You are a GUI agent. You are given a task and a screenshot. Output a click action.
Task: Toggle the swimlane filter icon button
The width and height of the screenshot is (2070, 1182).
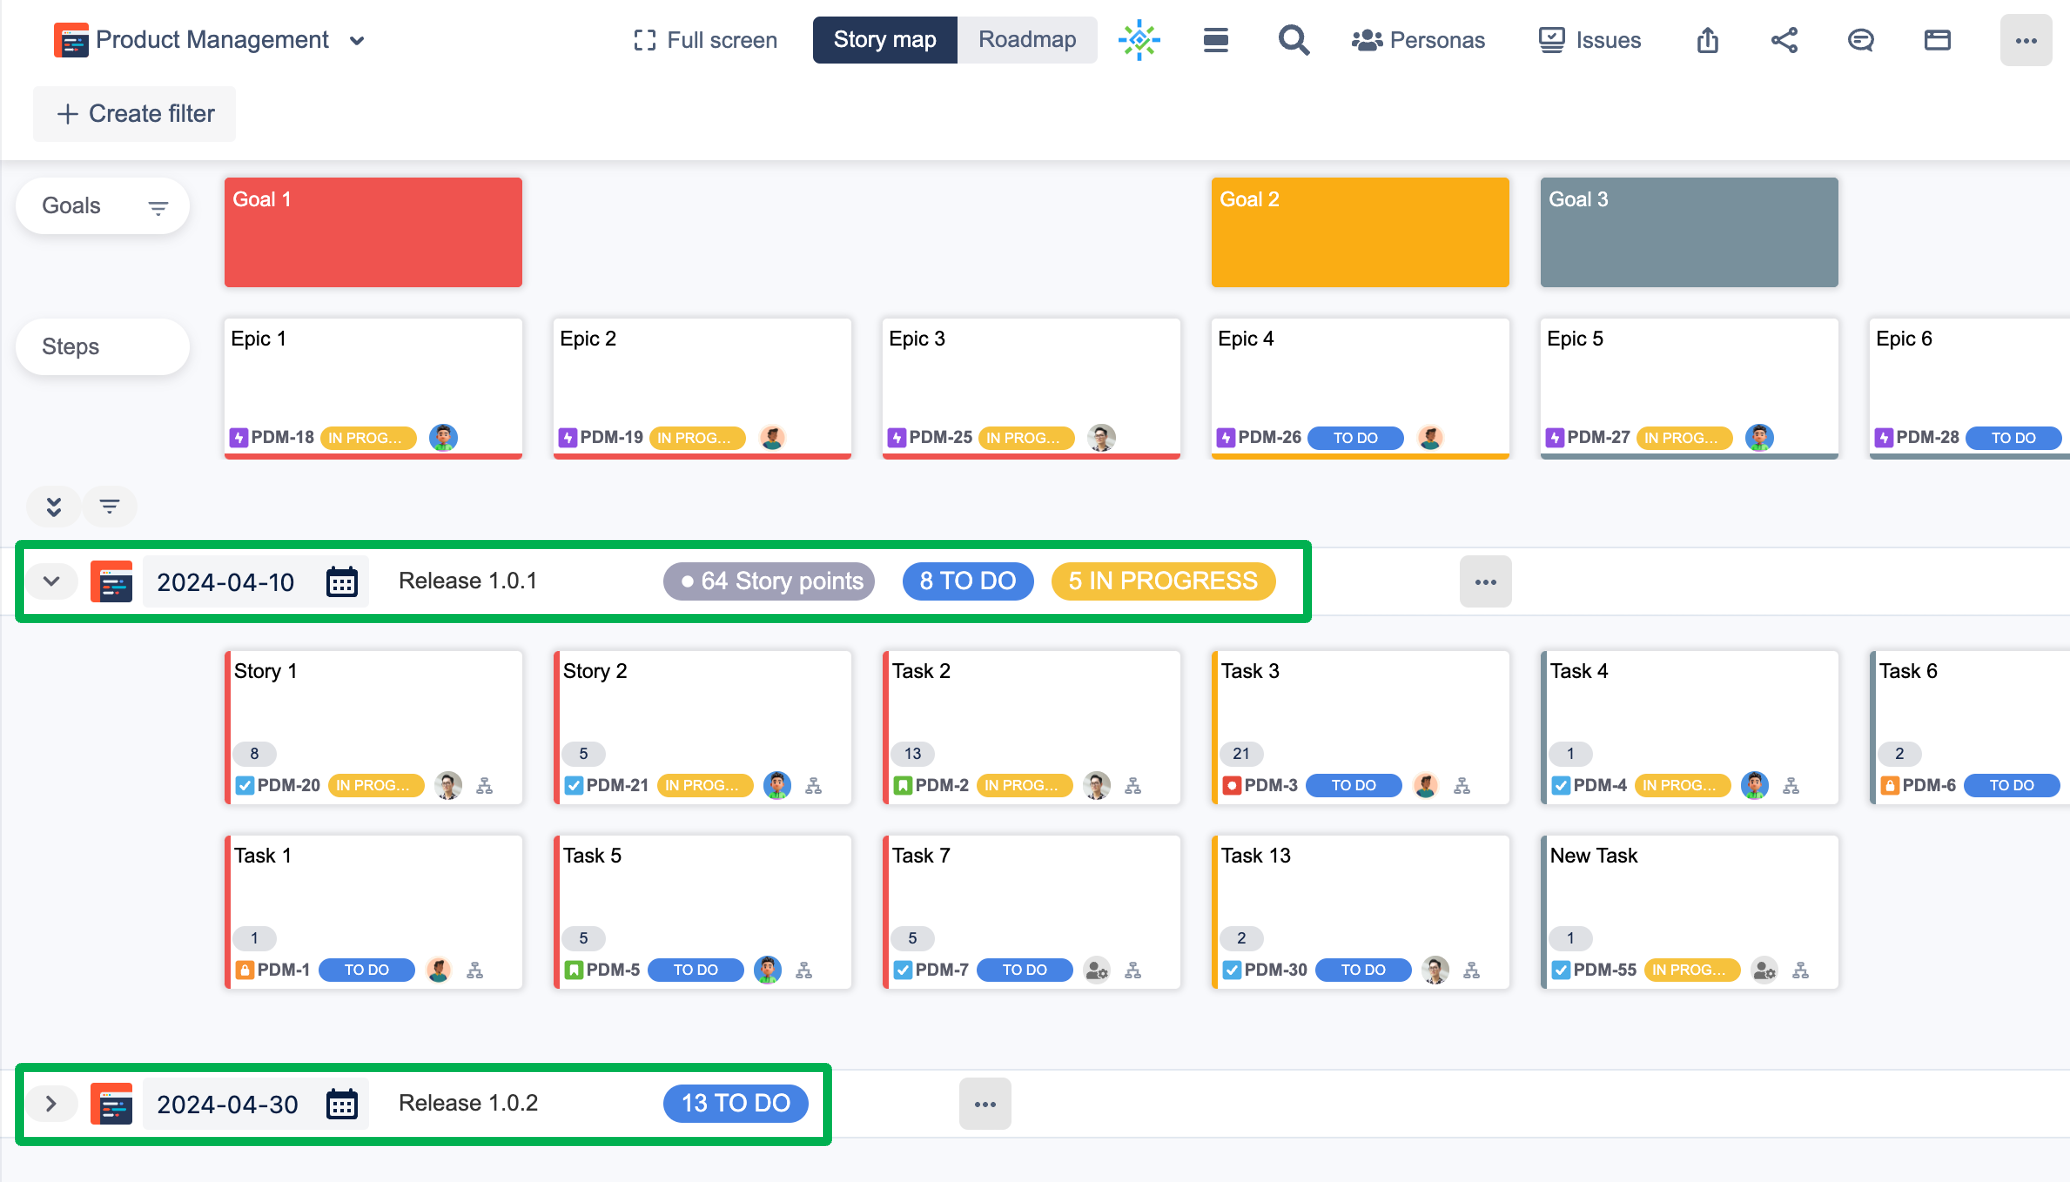(110, 507)
